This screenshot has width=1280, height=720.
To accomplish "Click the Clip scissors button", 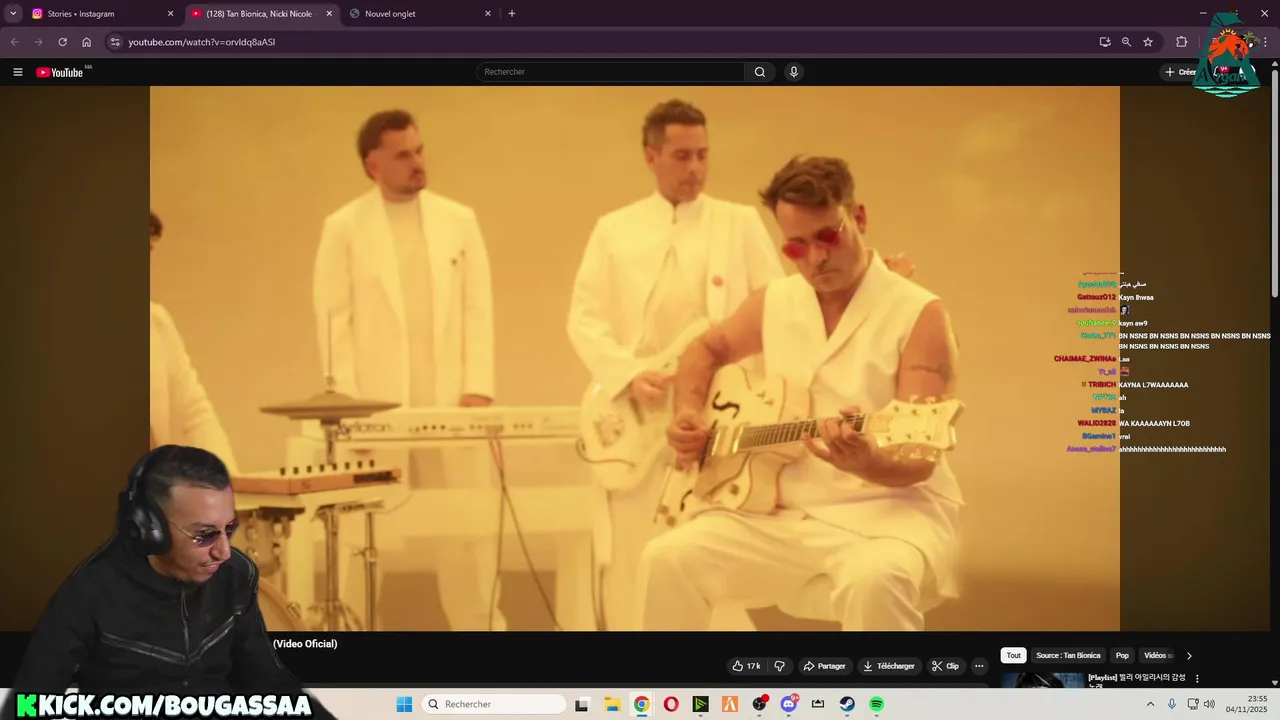I will tap(945, 666).
